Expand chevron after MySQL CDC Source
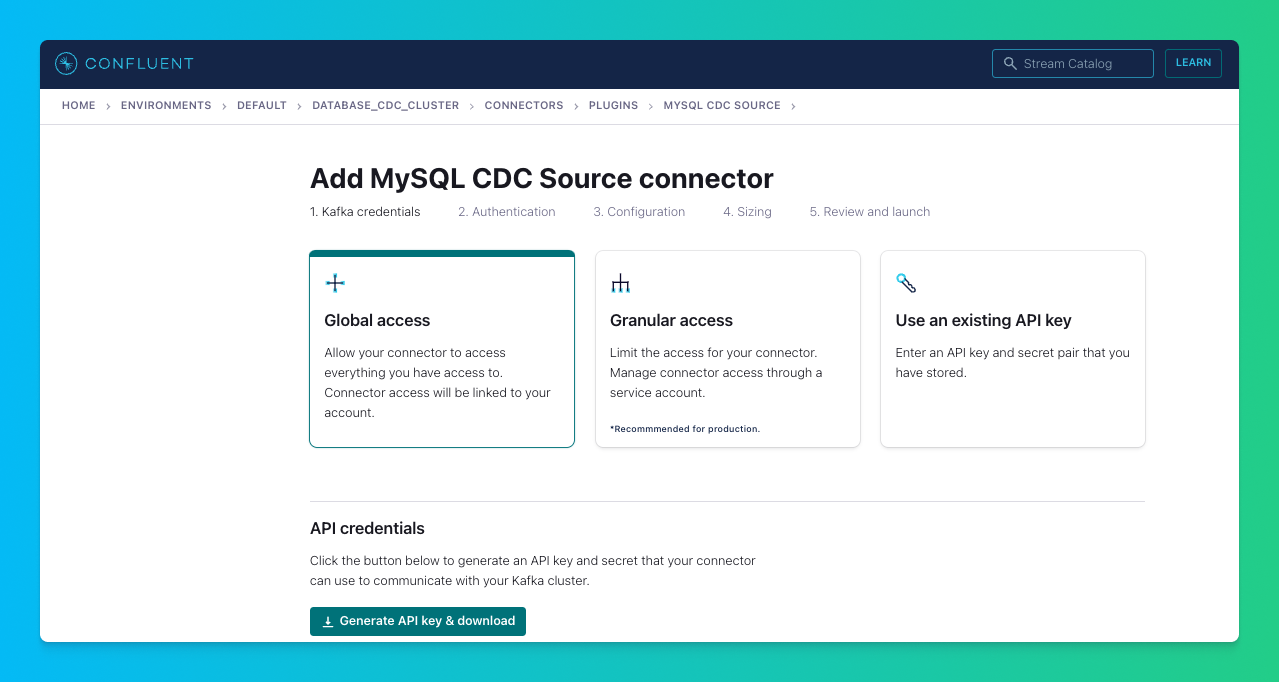This screenshot has height=682, width=1279. point(793,106)
